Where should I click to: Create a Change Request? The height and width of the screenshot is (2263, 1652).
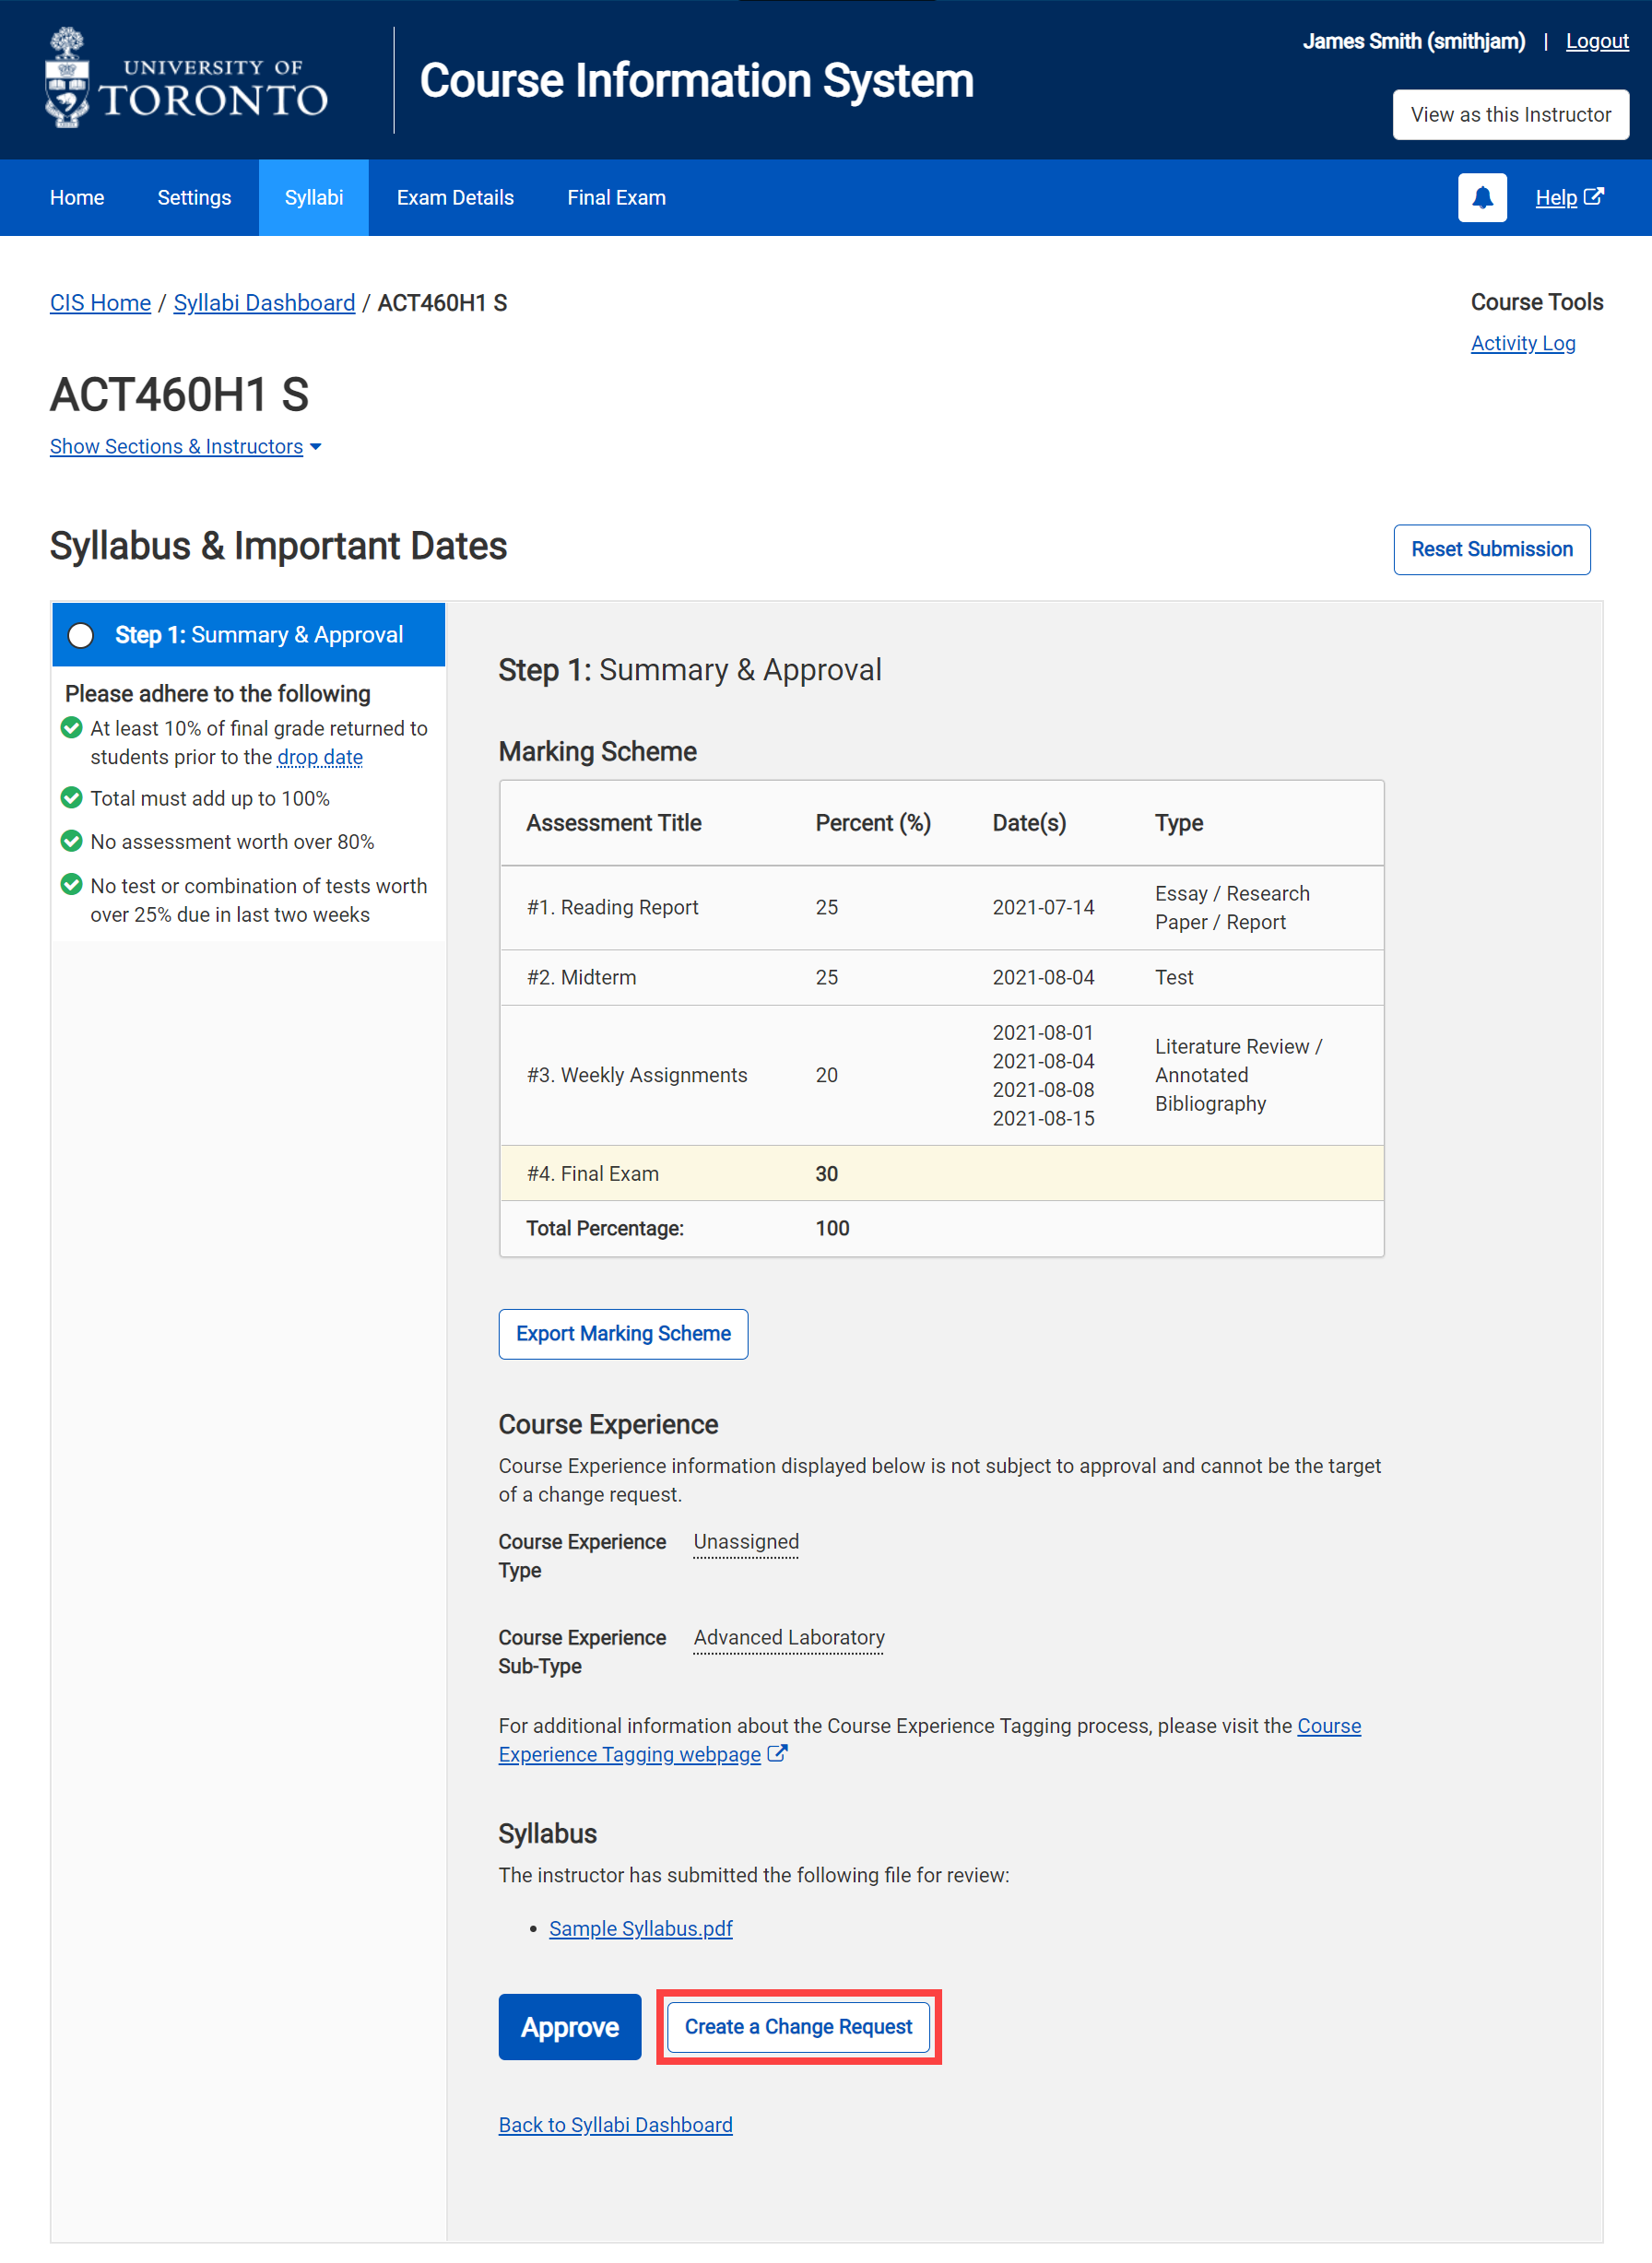tap(797, 2026)
